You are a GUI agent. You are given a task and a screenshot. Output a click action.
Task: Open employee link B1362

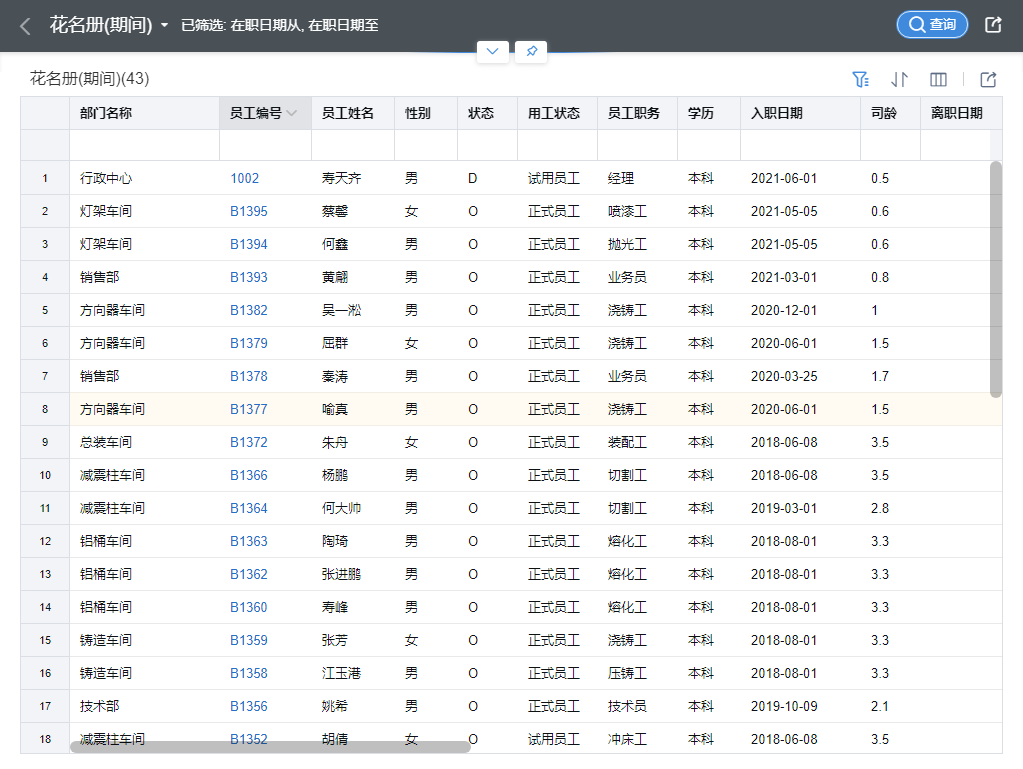[x=249, y=574]
